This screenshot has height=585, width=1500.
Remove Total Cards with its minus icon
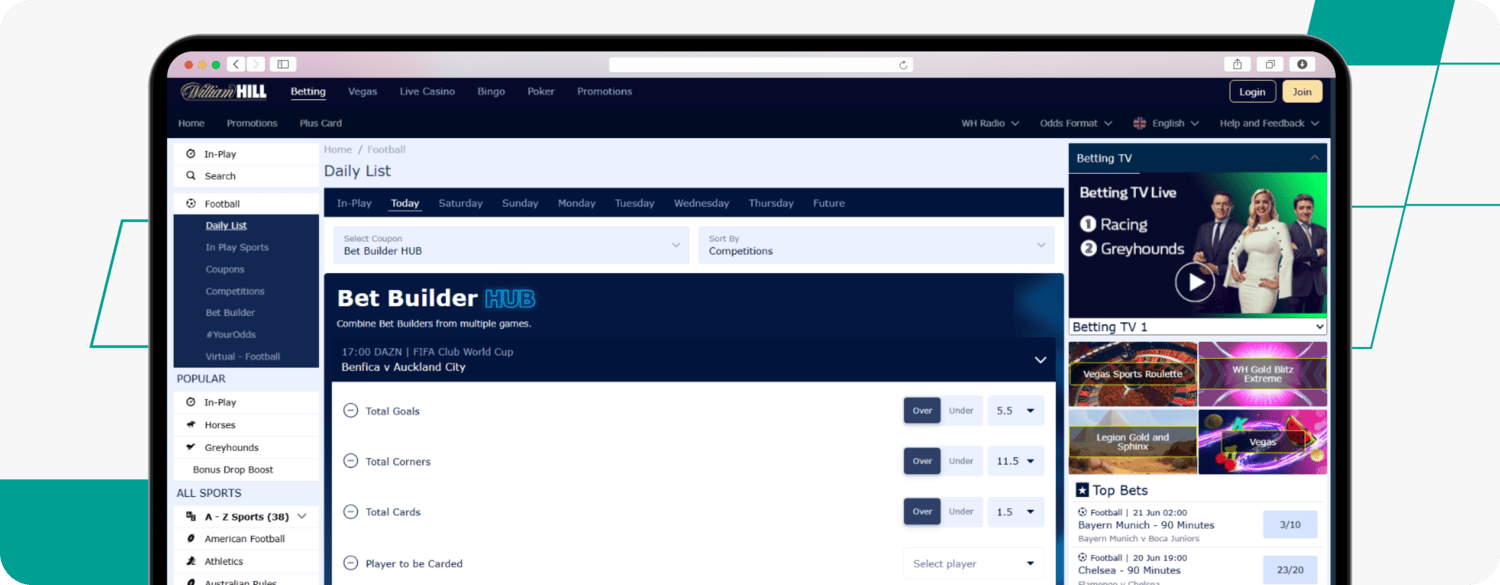coord(351,511)
